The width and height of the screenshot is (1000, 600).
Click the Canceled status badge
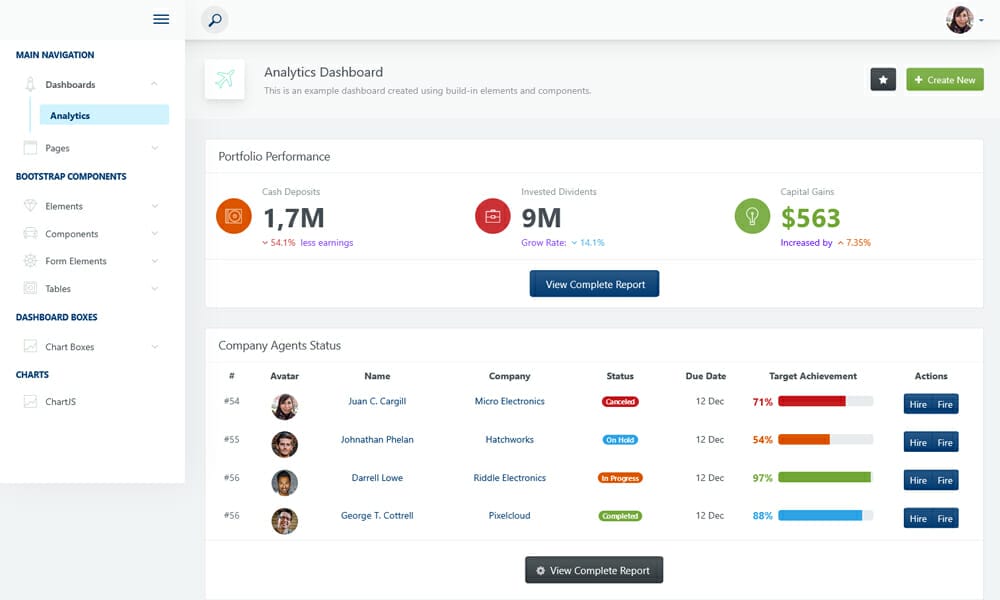point(619,402)
